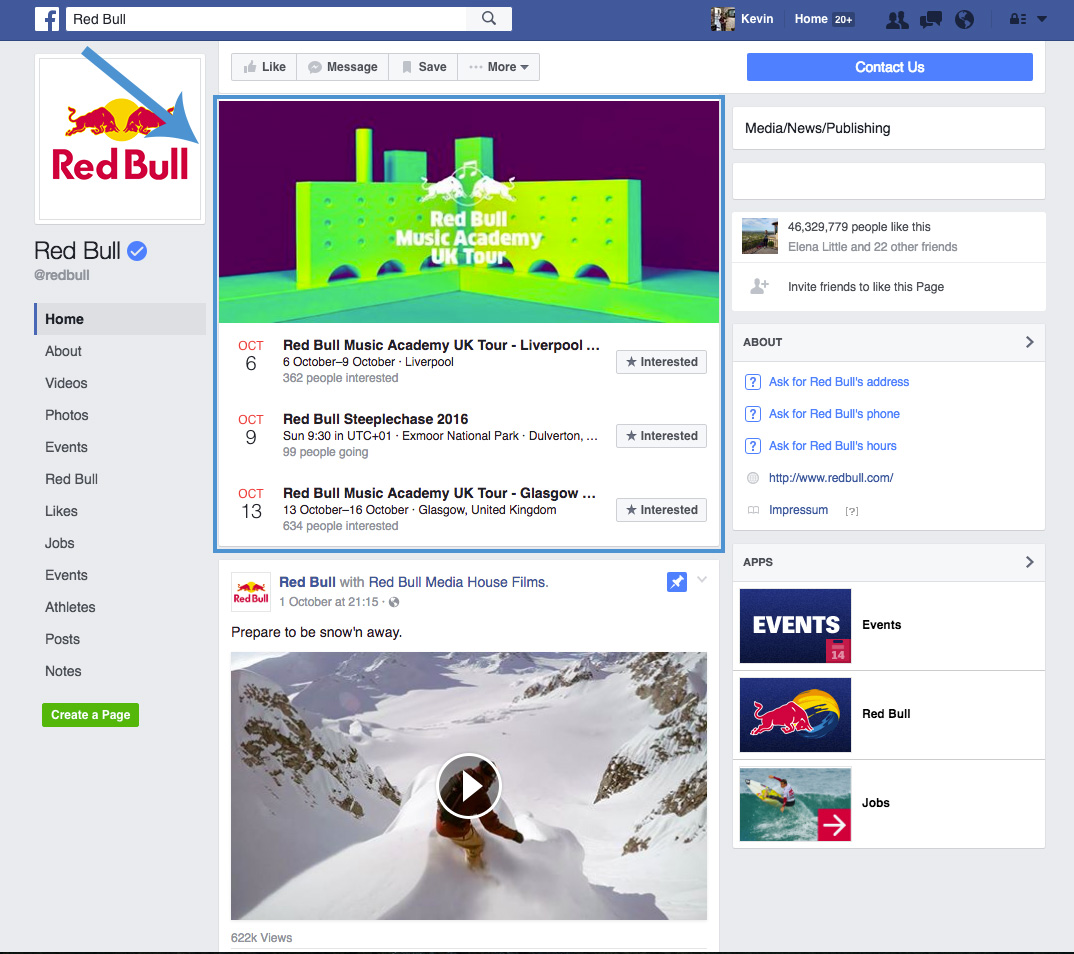Select Home in the page sidebar
1074x954 pixels.
[x=120, y=319]
